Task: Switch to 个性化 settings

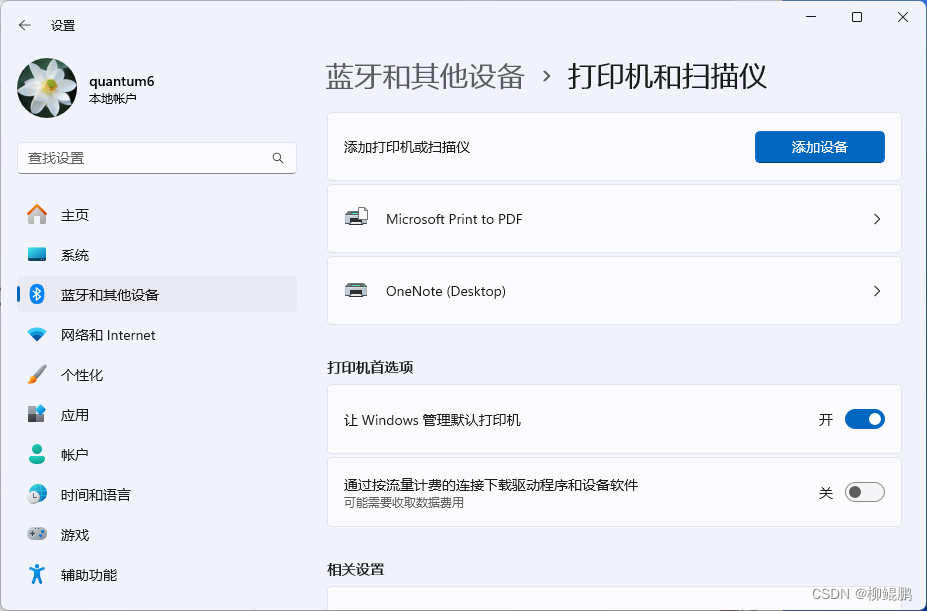Action: [157, 375]
